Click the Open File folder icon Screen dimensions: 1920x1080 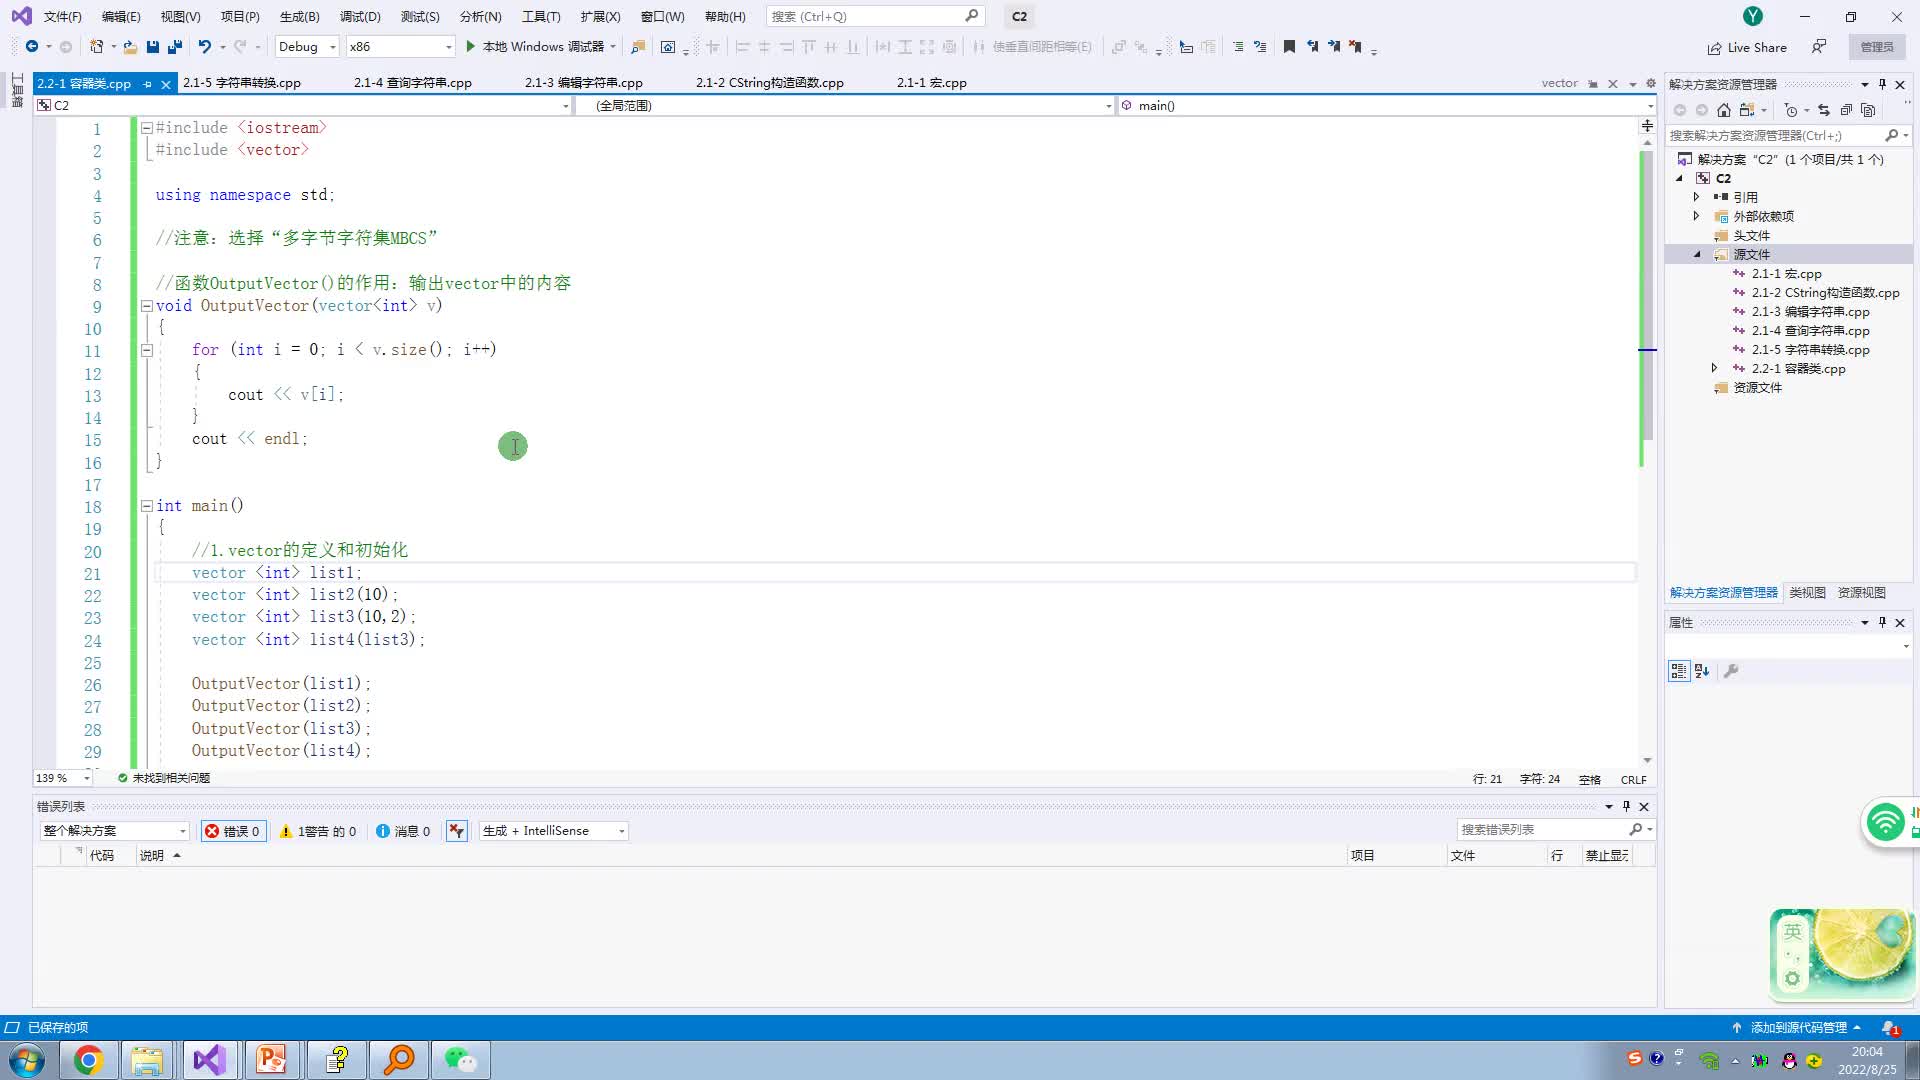pyautogui.click(x=130, y=46)
